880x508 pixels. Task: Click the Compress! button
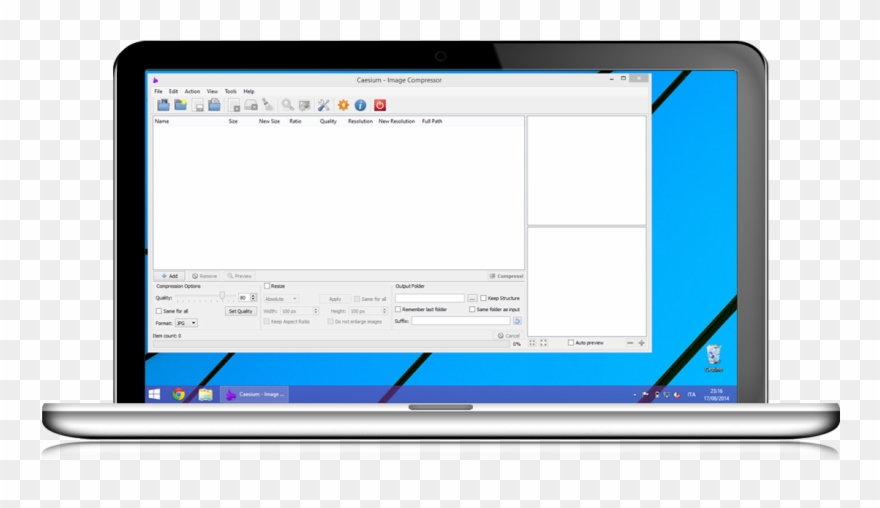[506, 276]
